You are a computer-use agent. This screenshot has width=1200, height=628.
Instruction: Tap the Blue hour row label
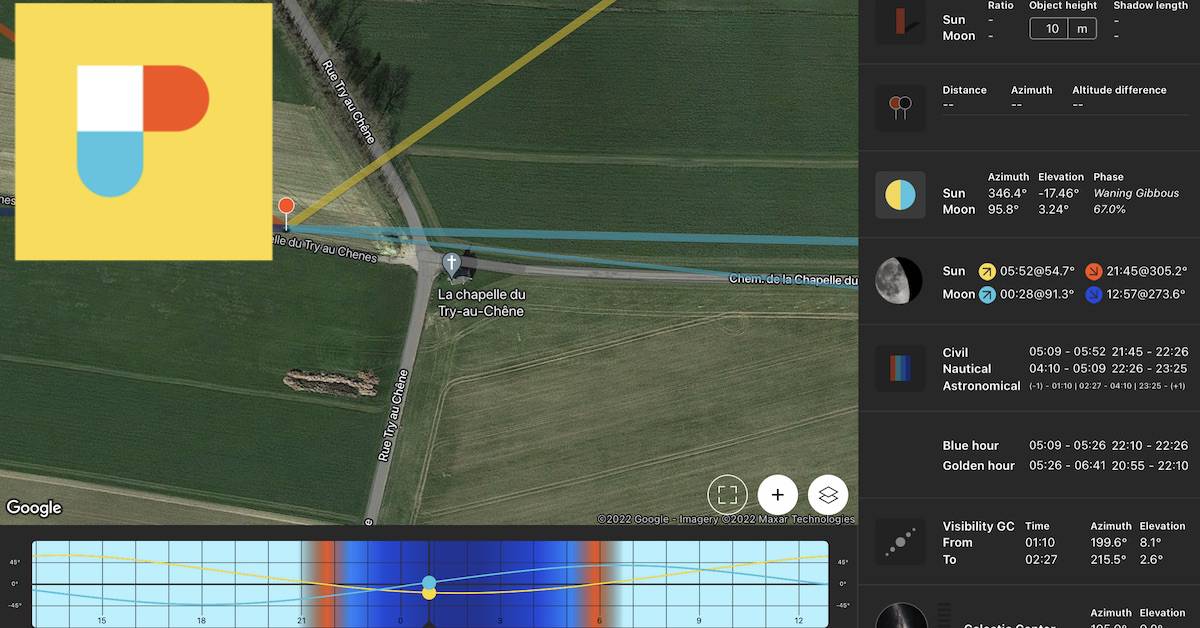coord(970,445)
